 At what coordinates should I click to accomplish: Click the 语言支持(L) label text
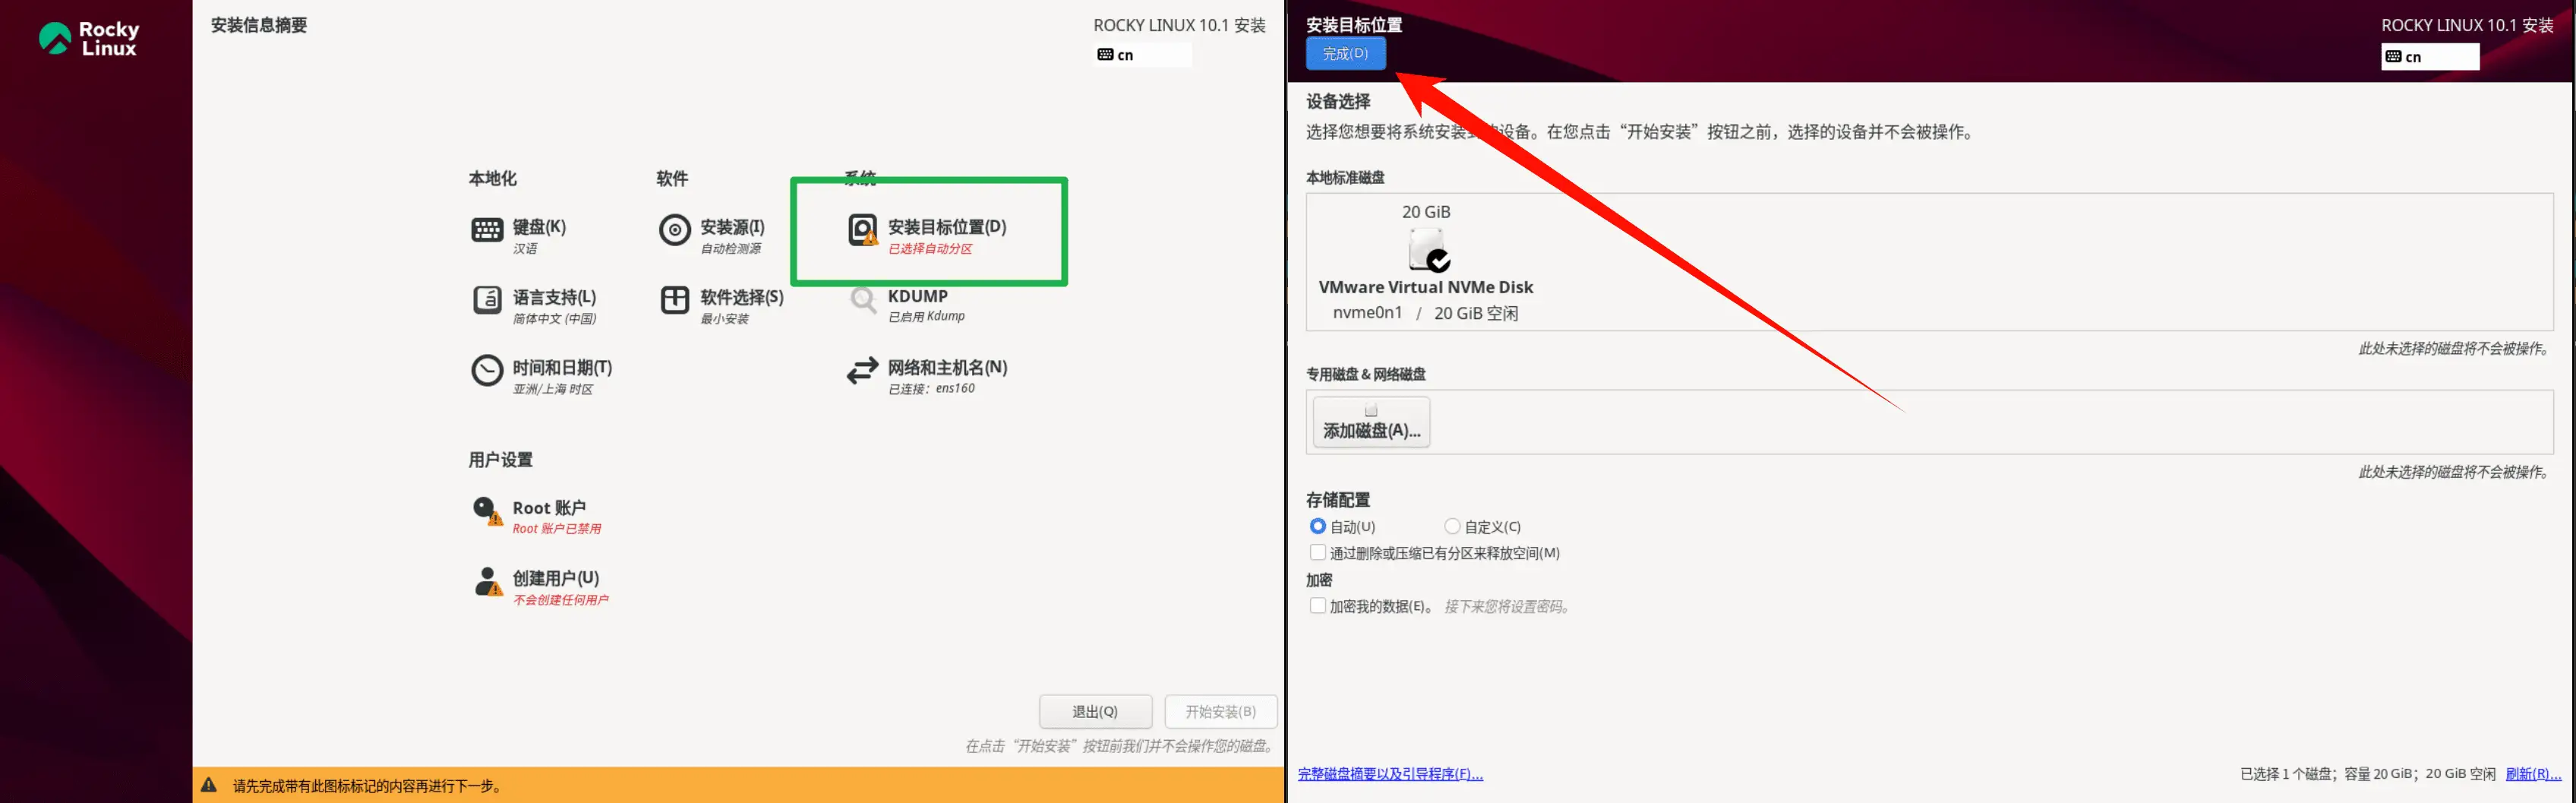(554, 297)
